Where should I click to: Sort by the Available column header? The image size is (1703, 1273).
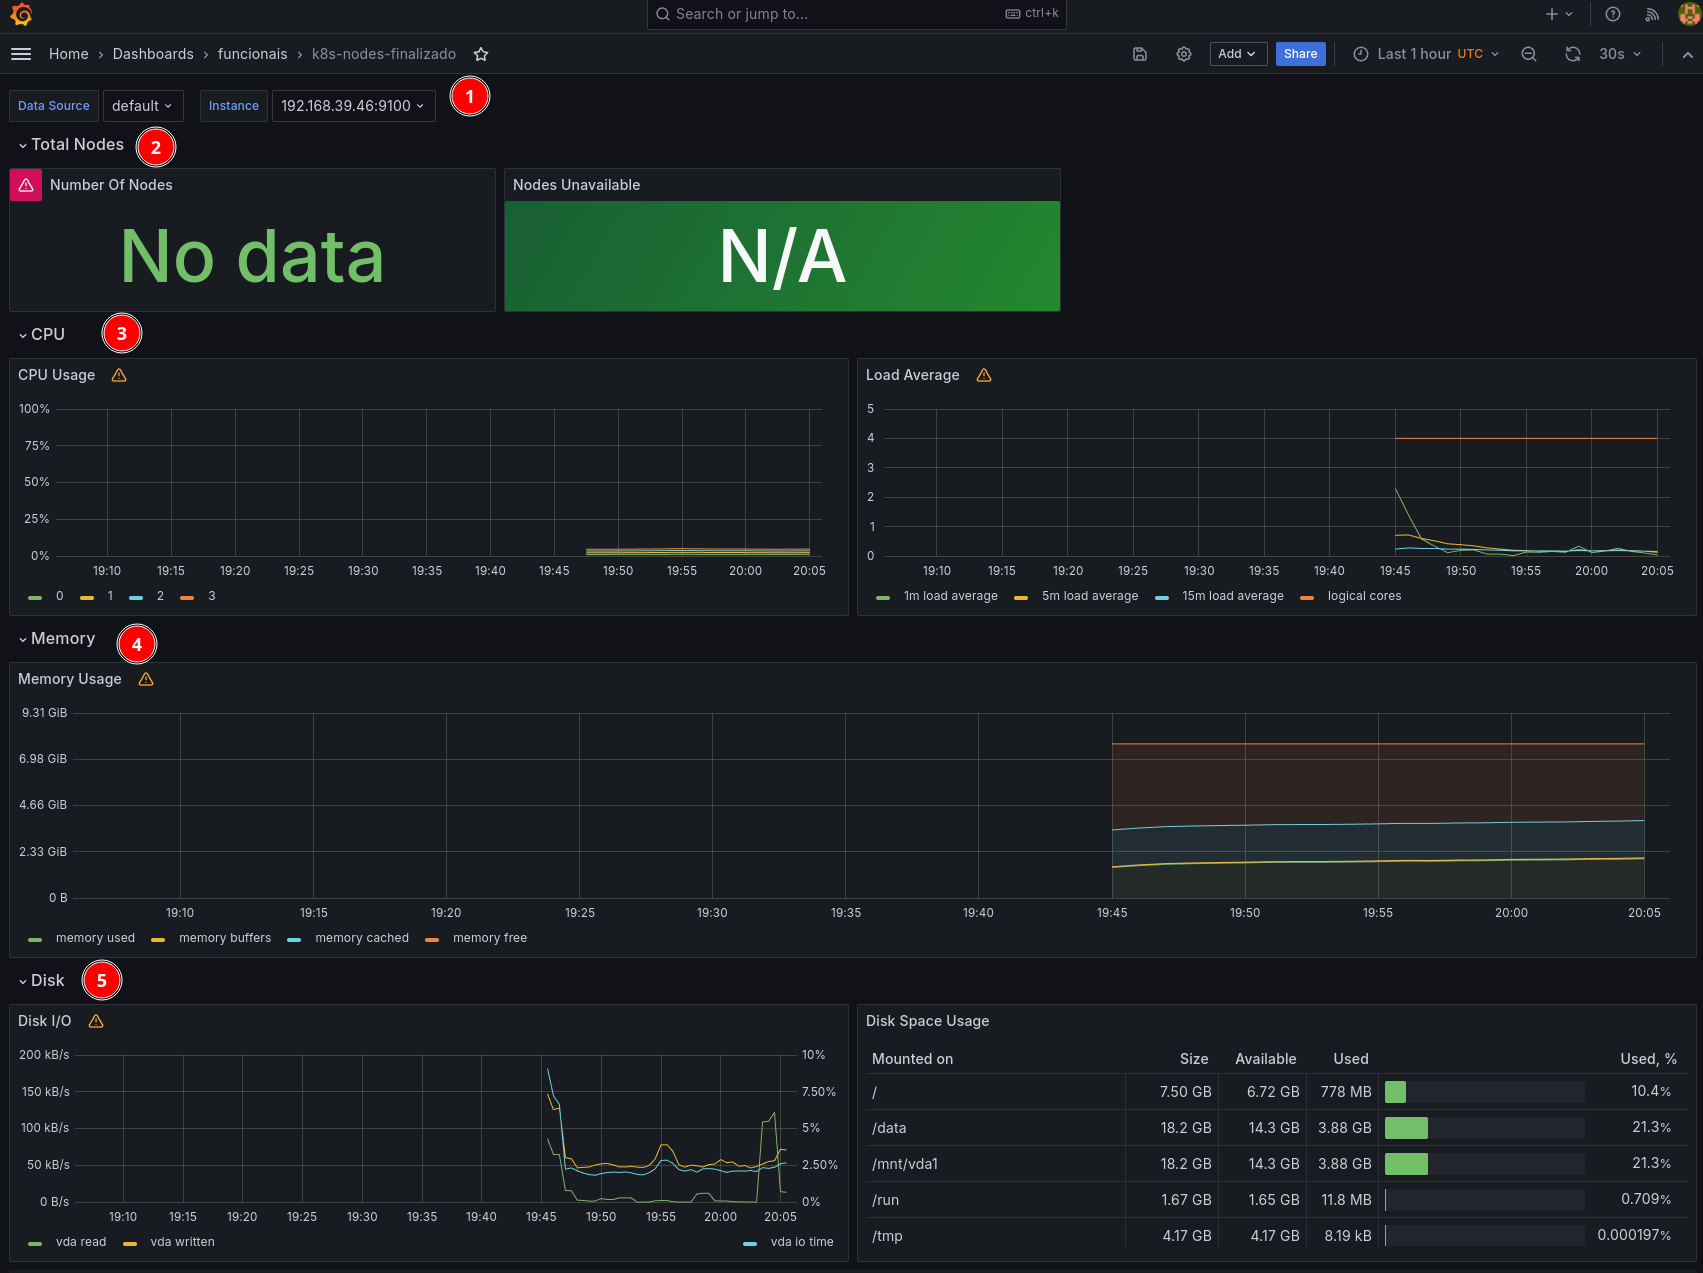[1265, 1059]
